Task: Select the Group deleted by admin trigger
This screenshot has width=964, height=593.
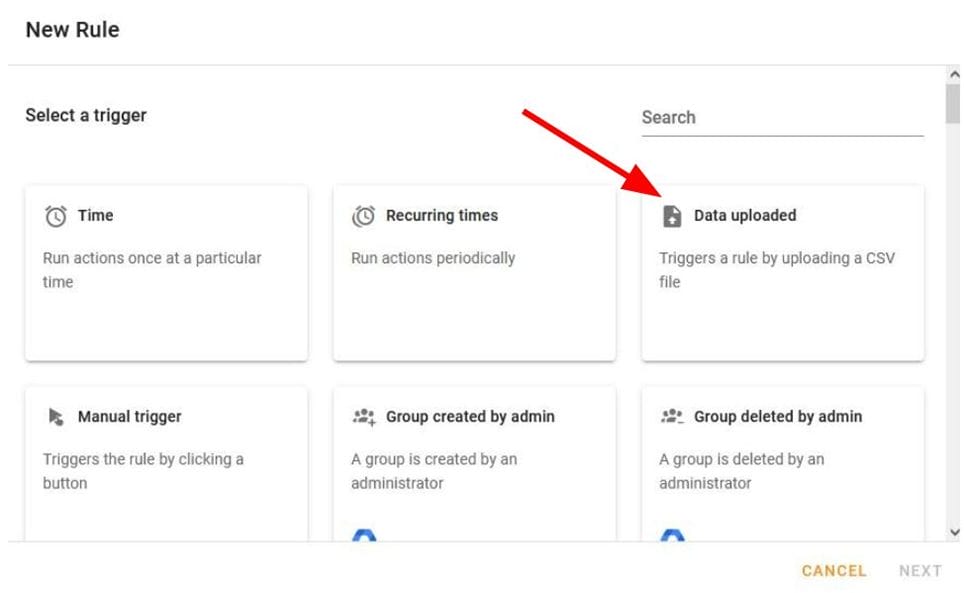Action: [x=785, y=460]
